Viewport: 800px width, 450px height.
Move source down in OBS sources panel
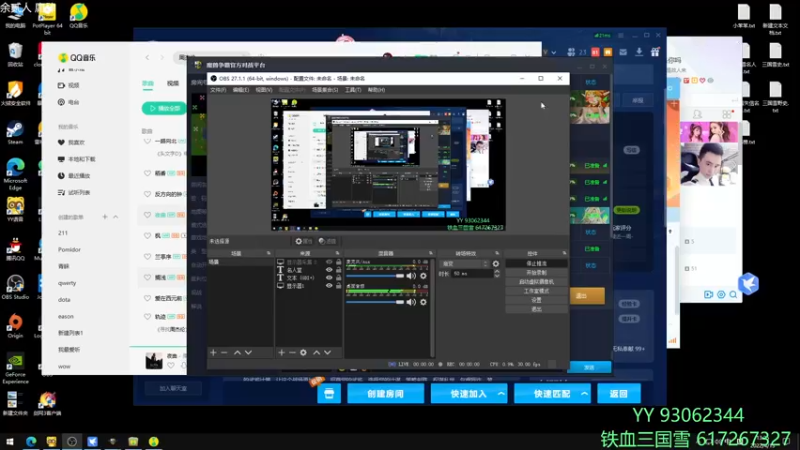coord(328,353)
